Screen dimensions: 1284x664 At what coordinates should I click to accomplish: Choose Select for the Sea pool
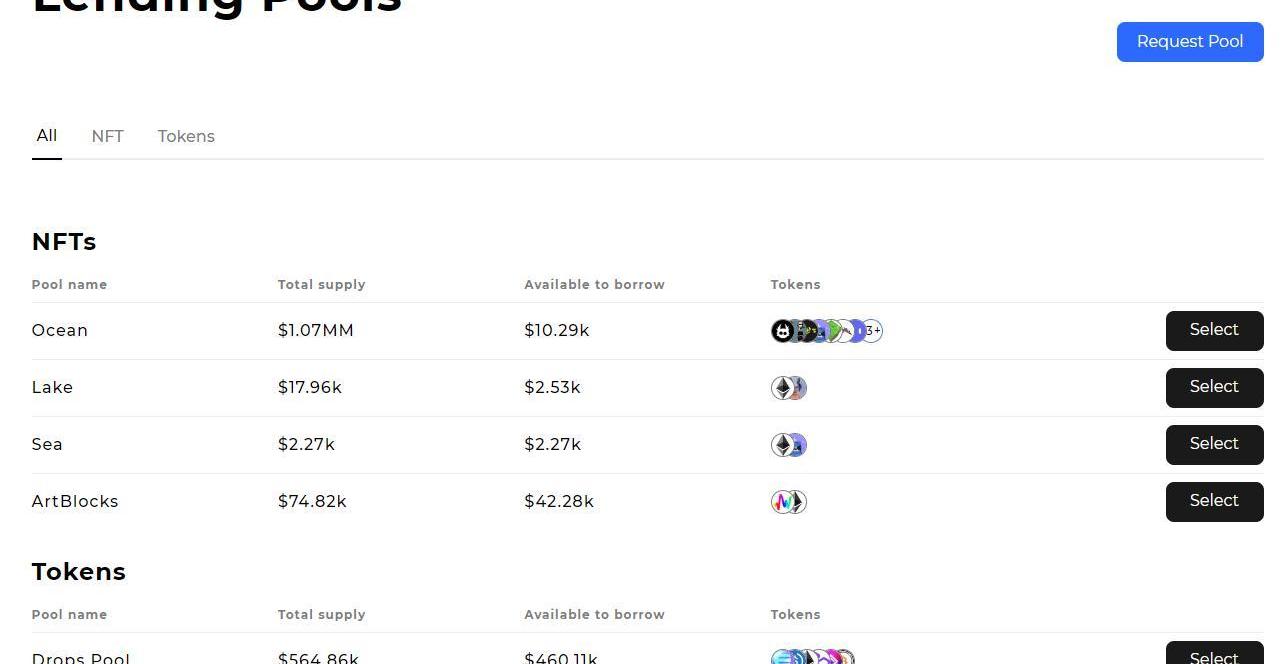pyautogui.click(x=1214, y=445)
